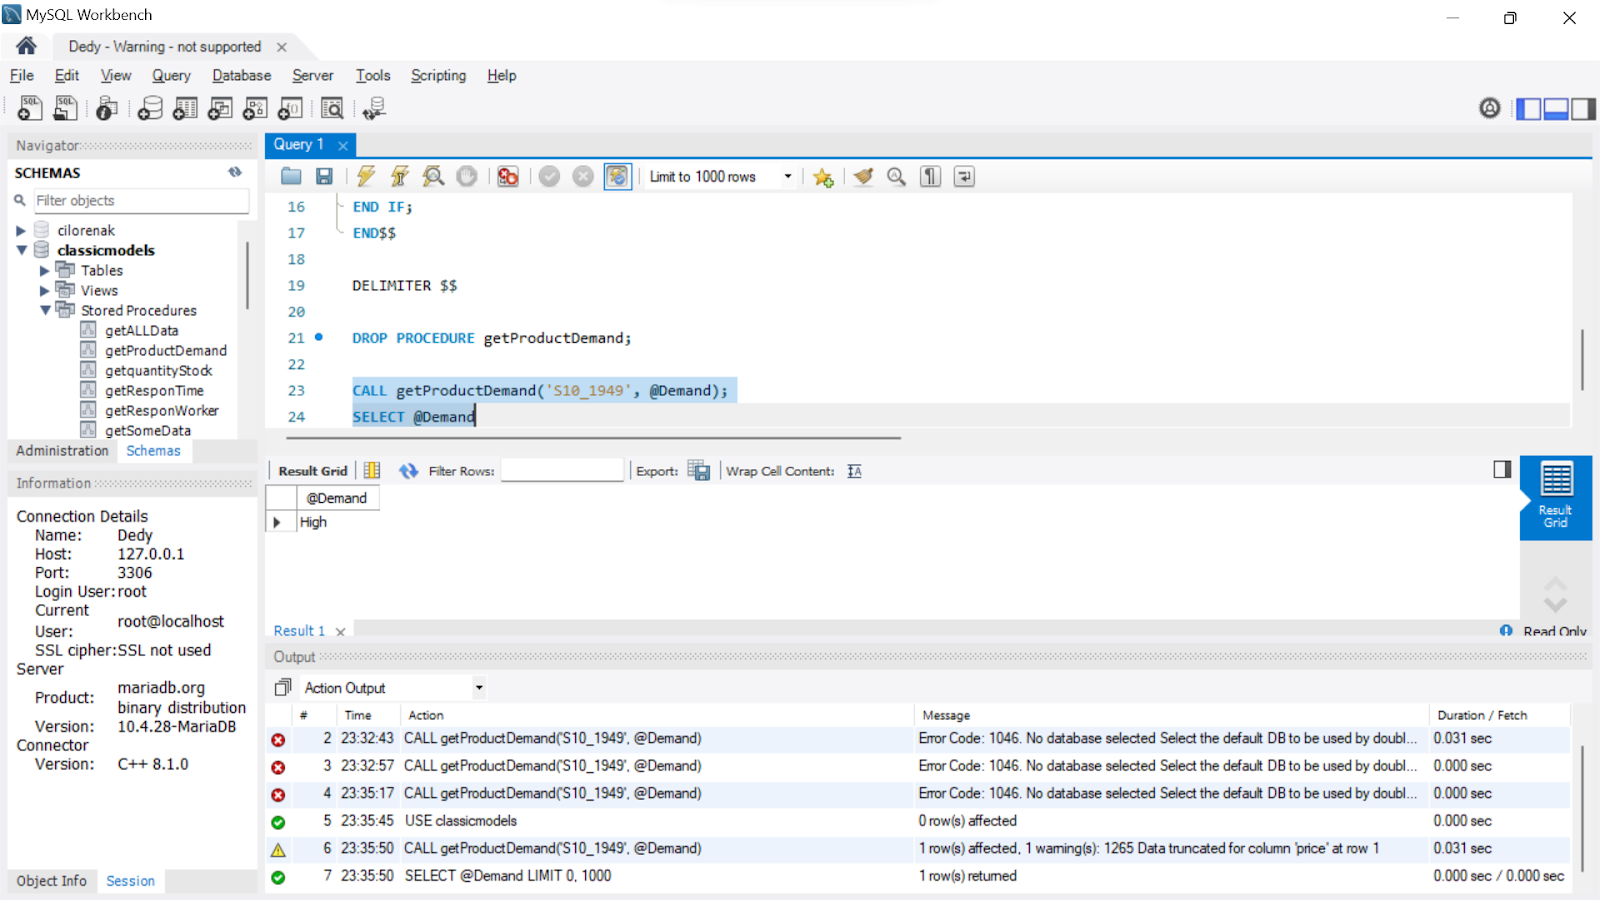Select the USE classicmodels output row
The image size is (1600, 900).
tap(917, 821)
